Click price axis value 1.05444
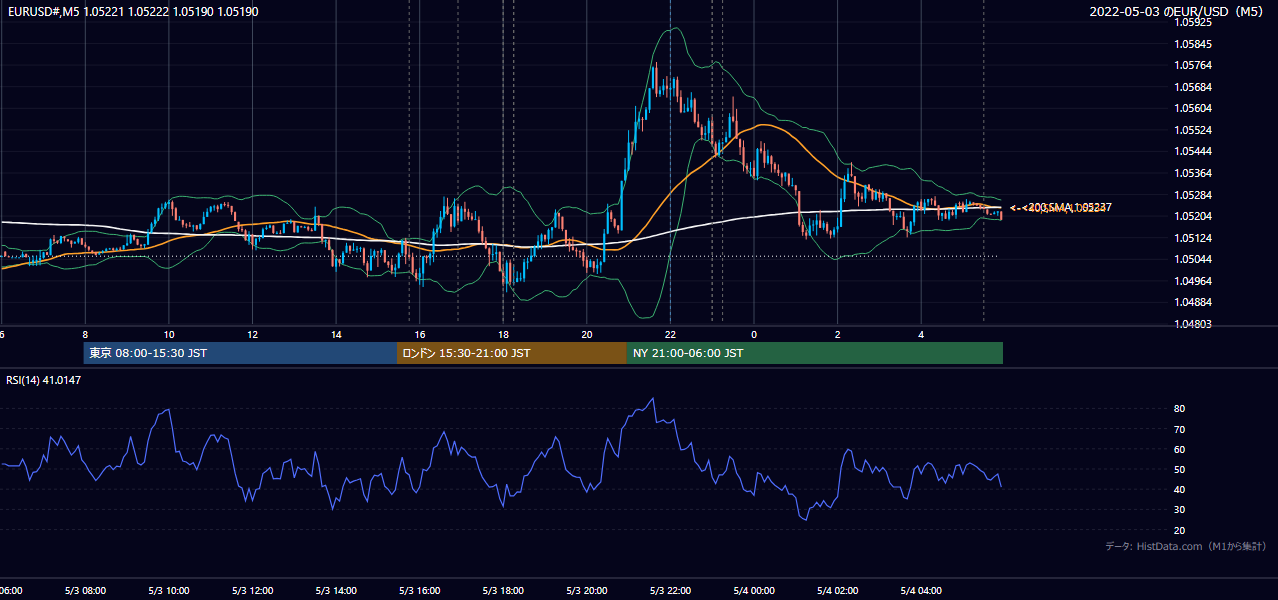 (1192, 152)
